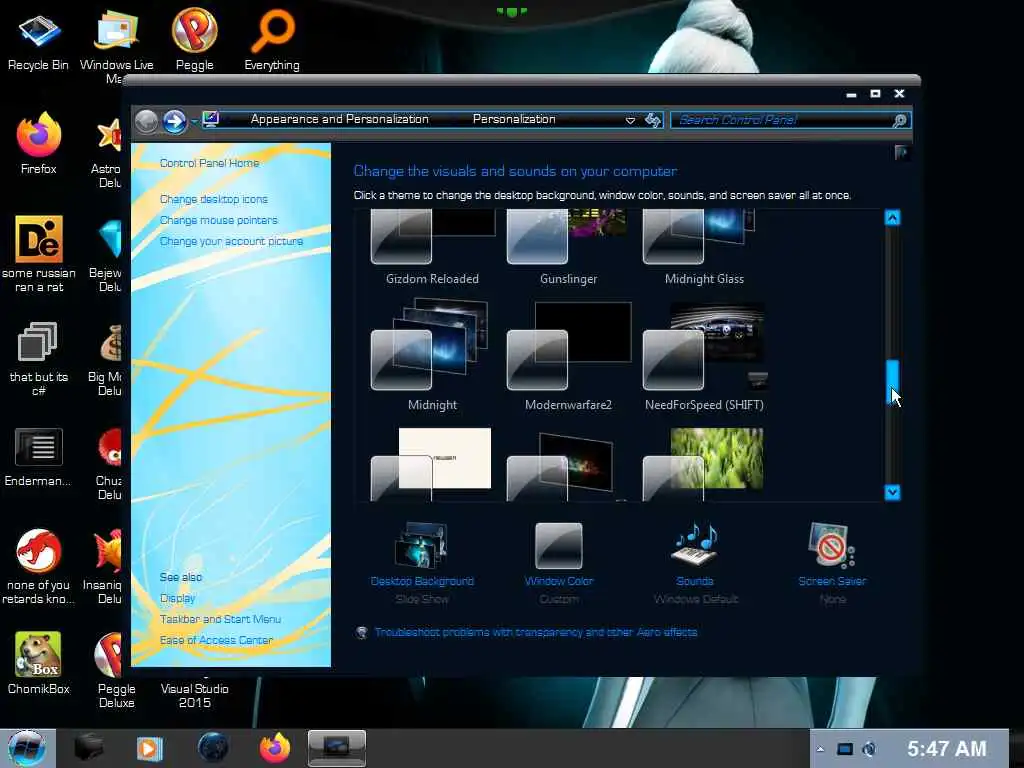Viewport: 1024px width, 768px height.
Task: Open Visual Studio 2015 shortcut
Action: (x=195, y=695)
